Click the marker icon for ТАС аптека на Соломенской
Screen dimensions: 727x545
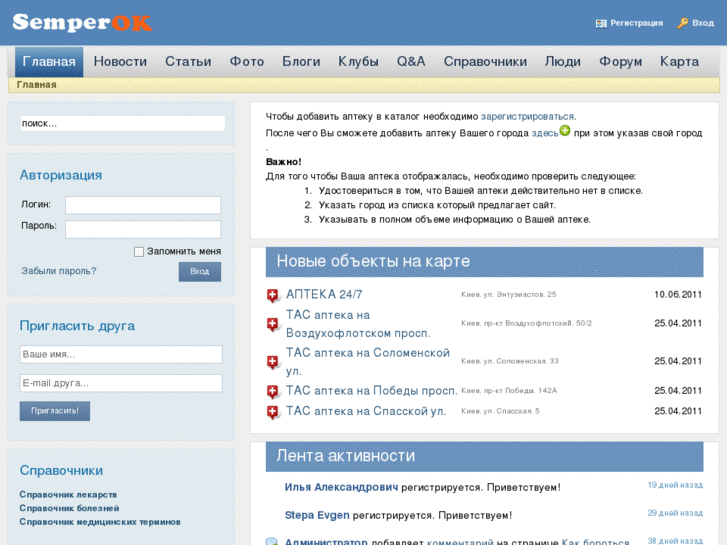coord(273,362)
